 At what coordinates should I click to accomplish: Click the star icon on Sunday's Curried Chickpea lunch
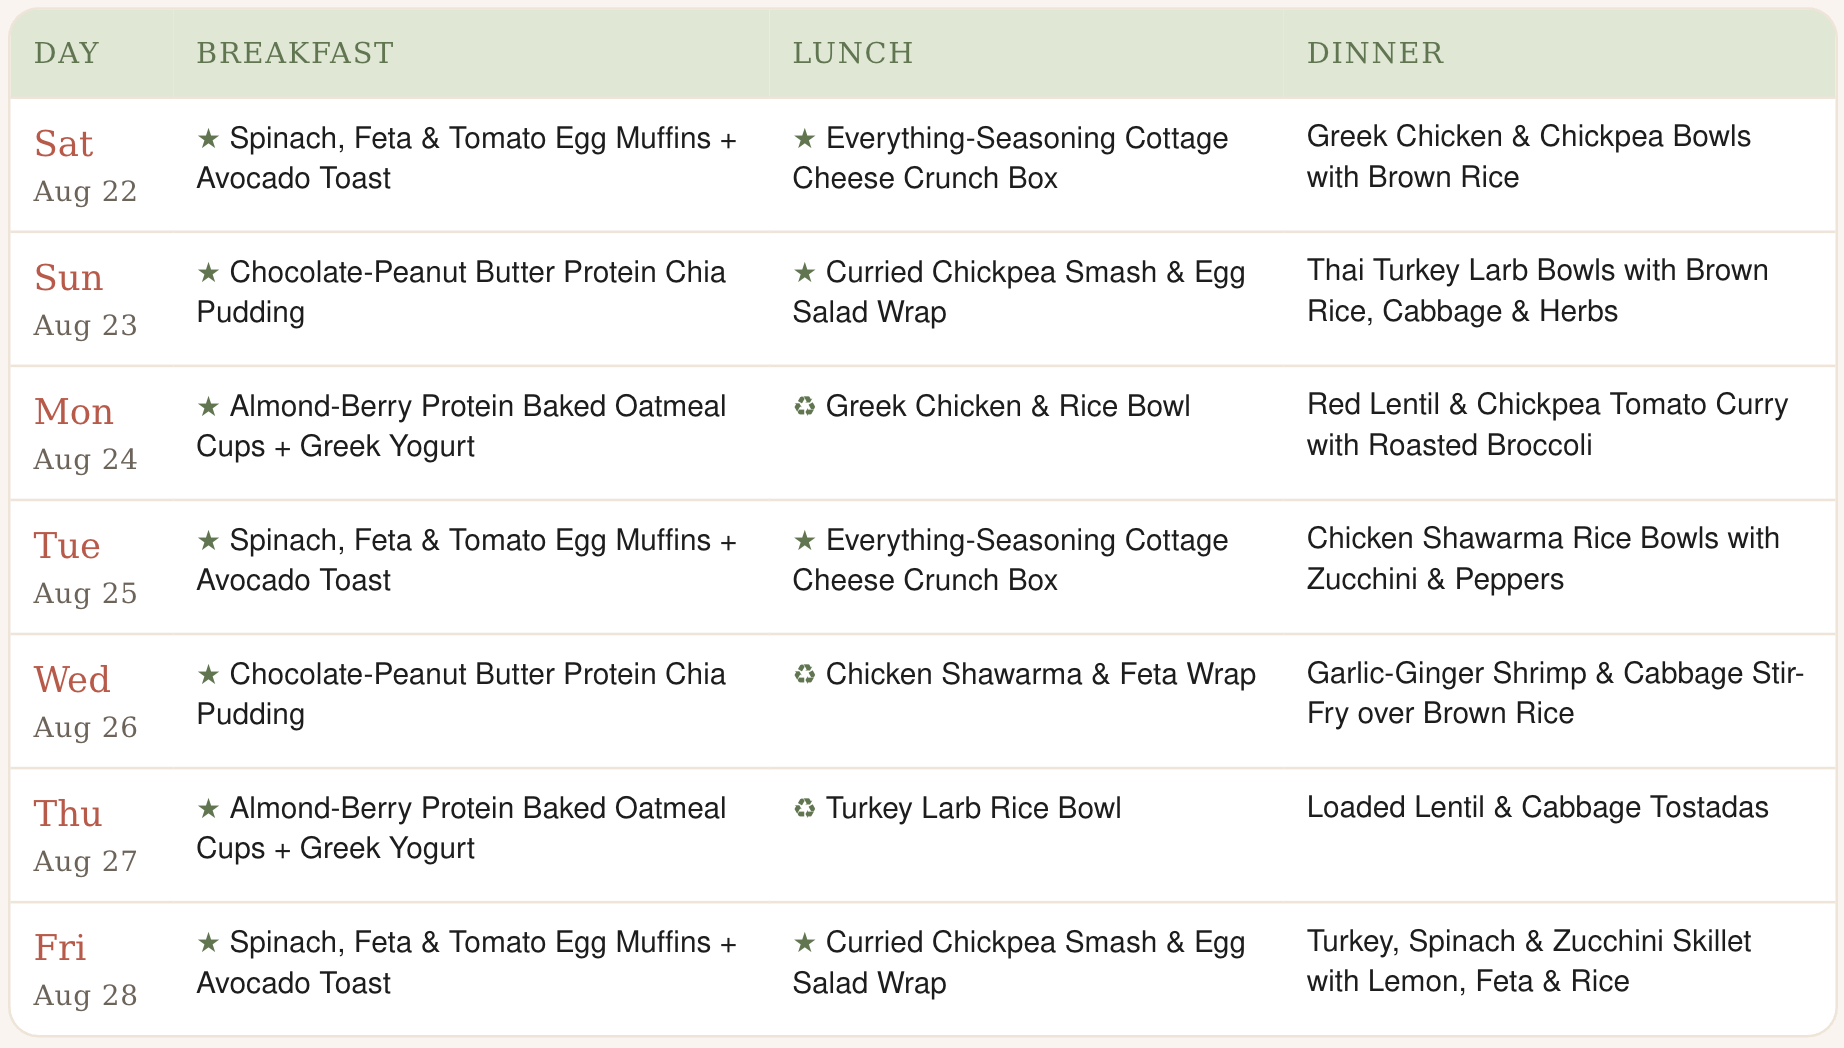(x=804, y=272)
